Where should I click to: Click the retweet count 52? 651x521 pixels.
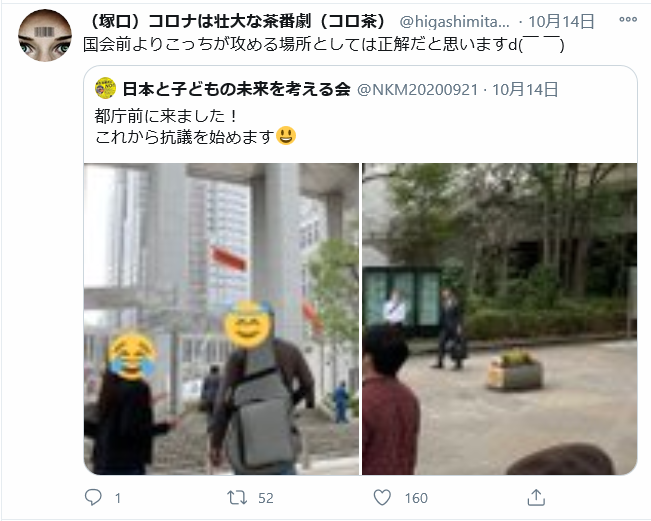pos(266,498)
